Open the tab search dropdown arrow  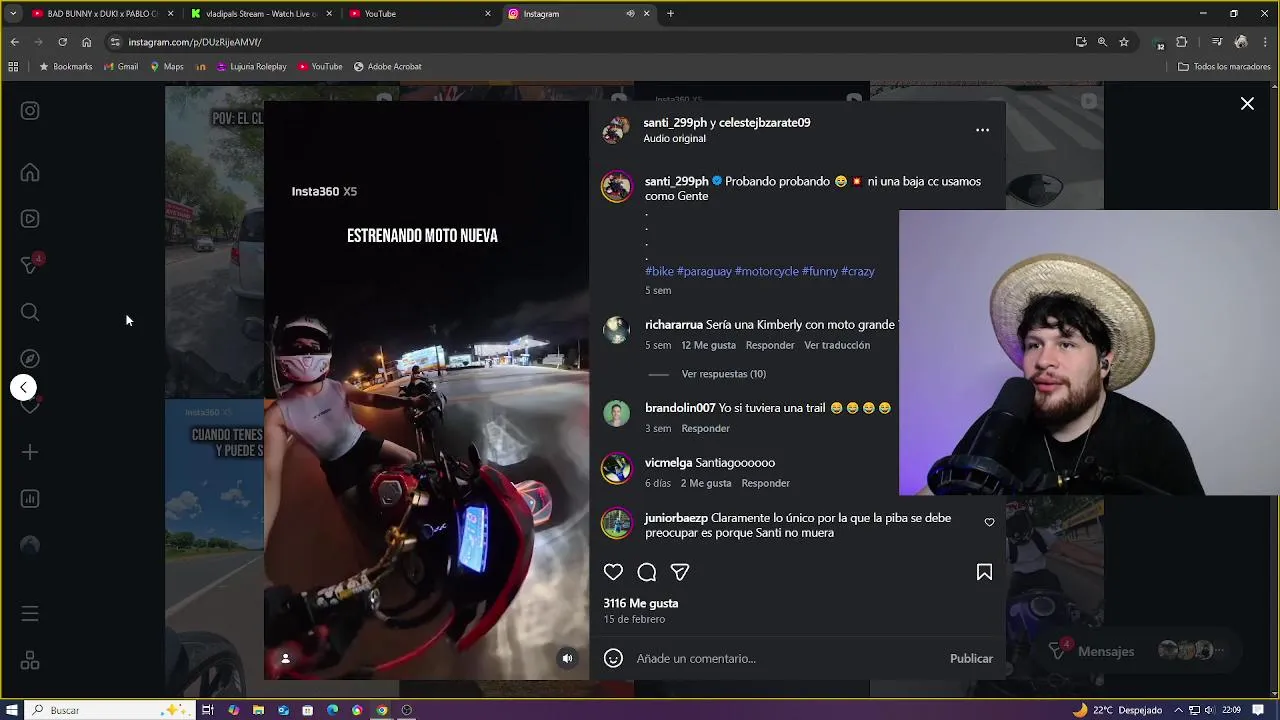13,14
